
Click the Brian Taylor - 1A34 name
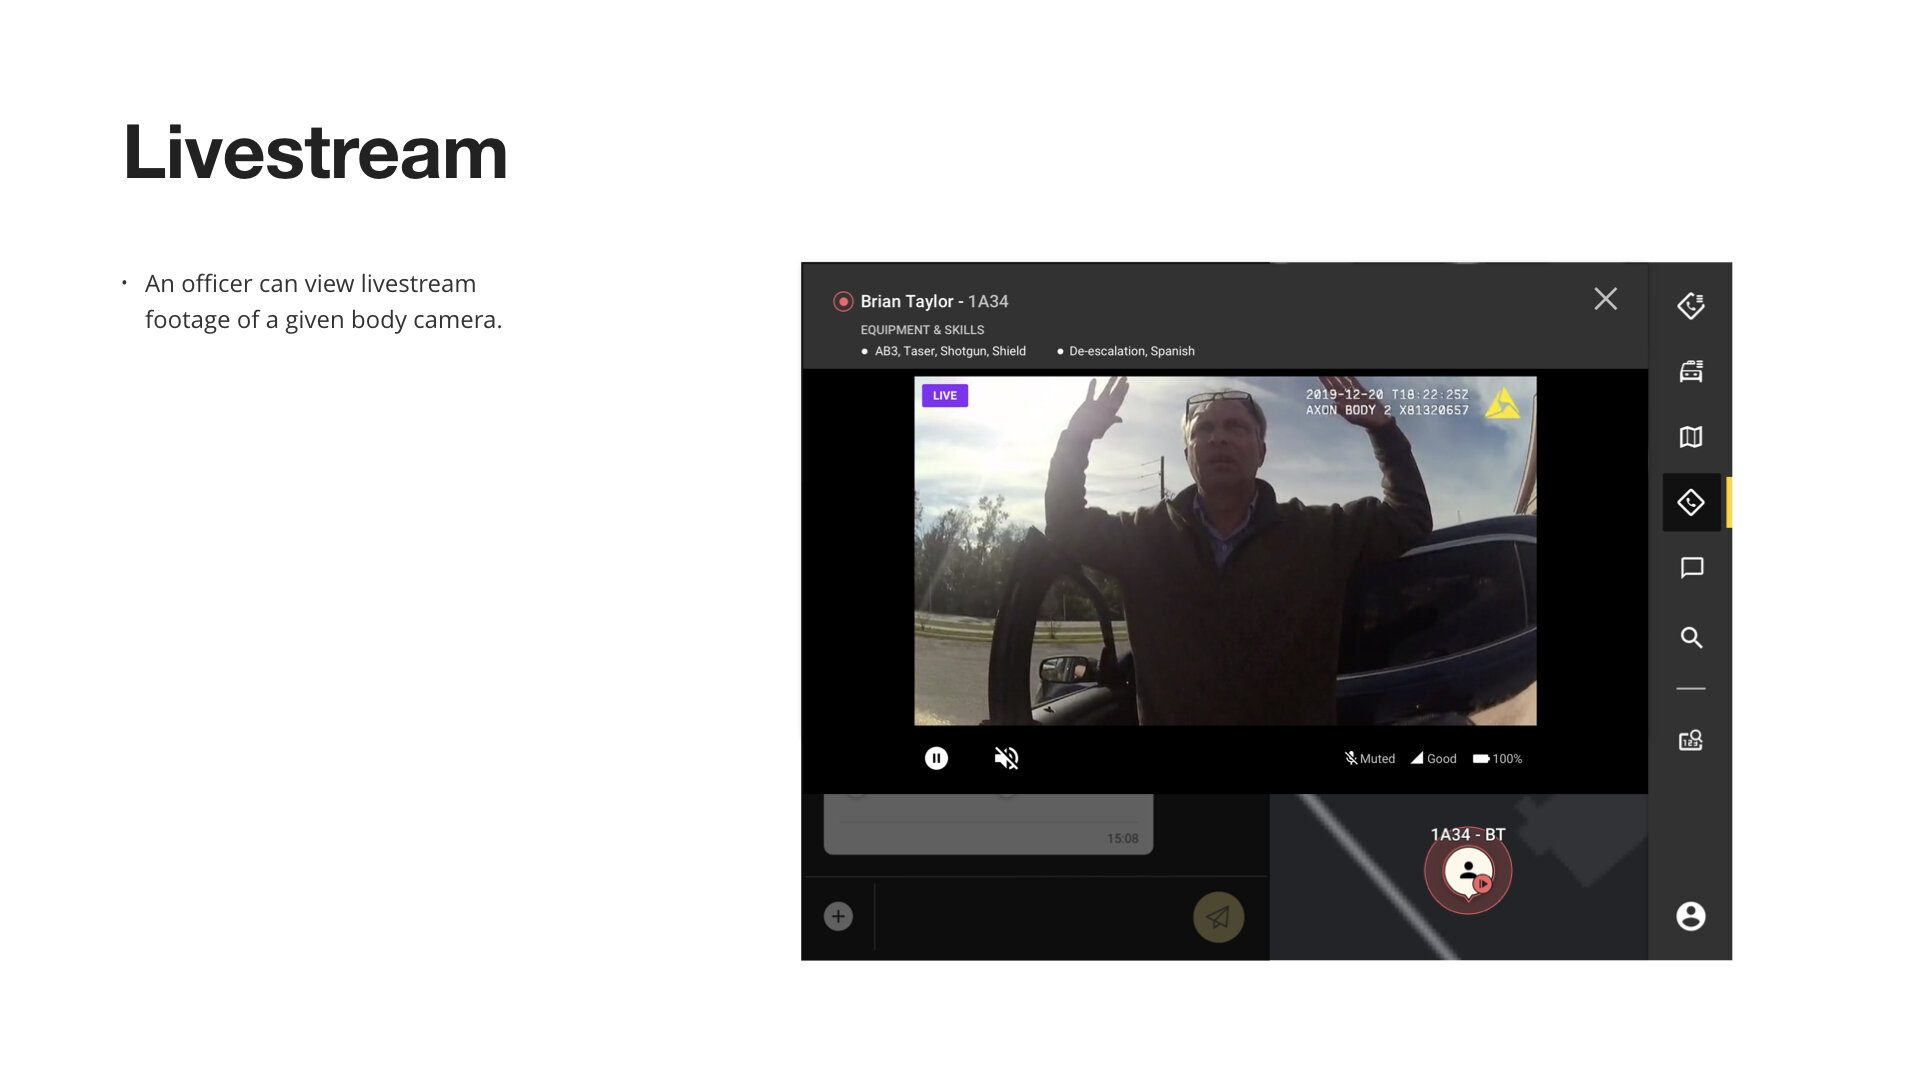934,301
